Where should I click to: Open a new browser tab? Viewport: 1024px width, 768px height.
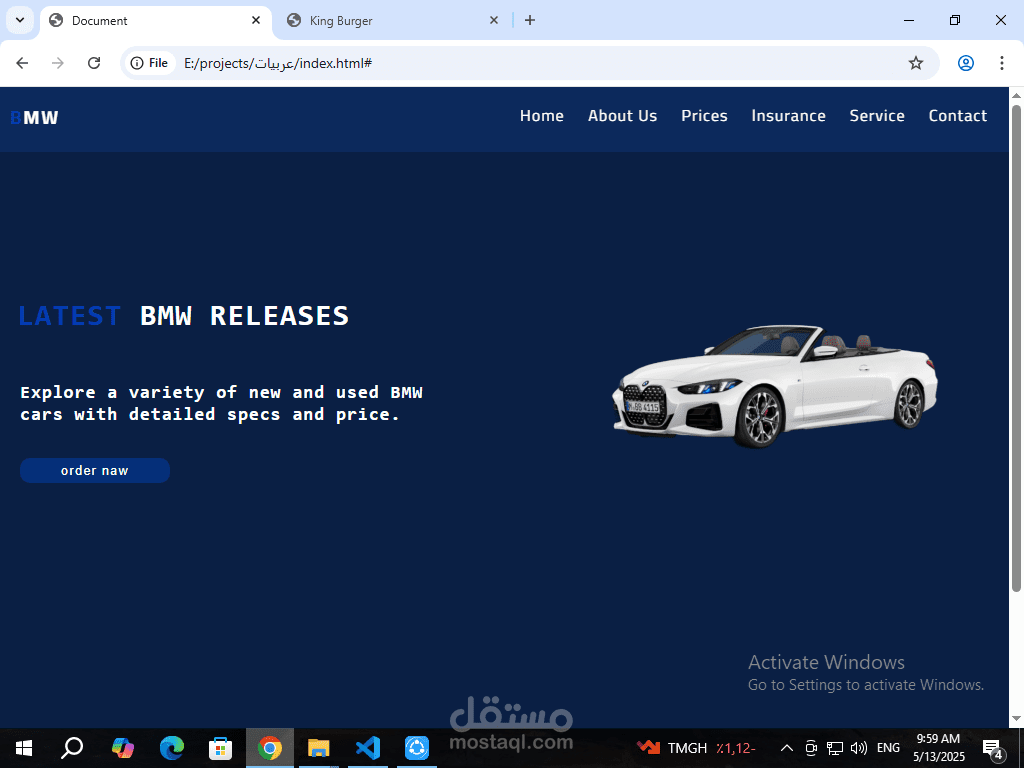(x=530, y=20)
